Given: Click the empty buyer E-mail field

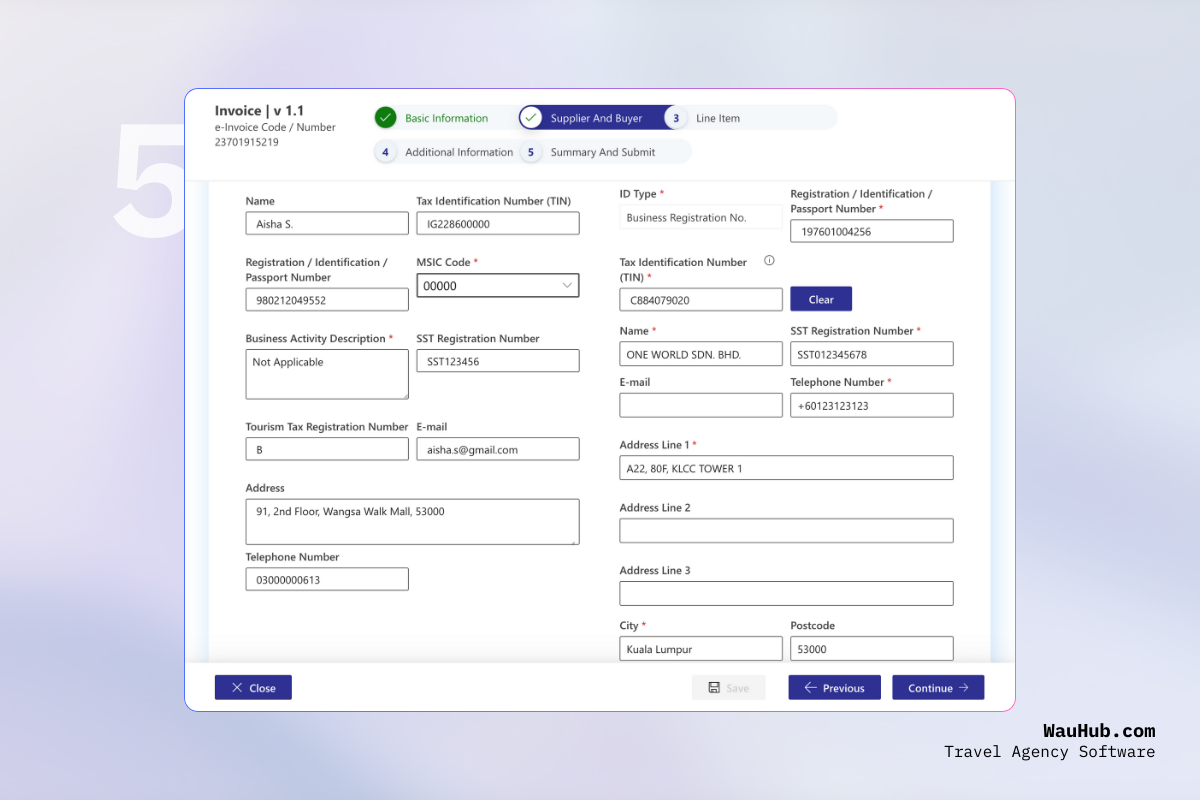Looking at the screenshot, I should click(x=701, y=405).
